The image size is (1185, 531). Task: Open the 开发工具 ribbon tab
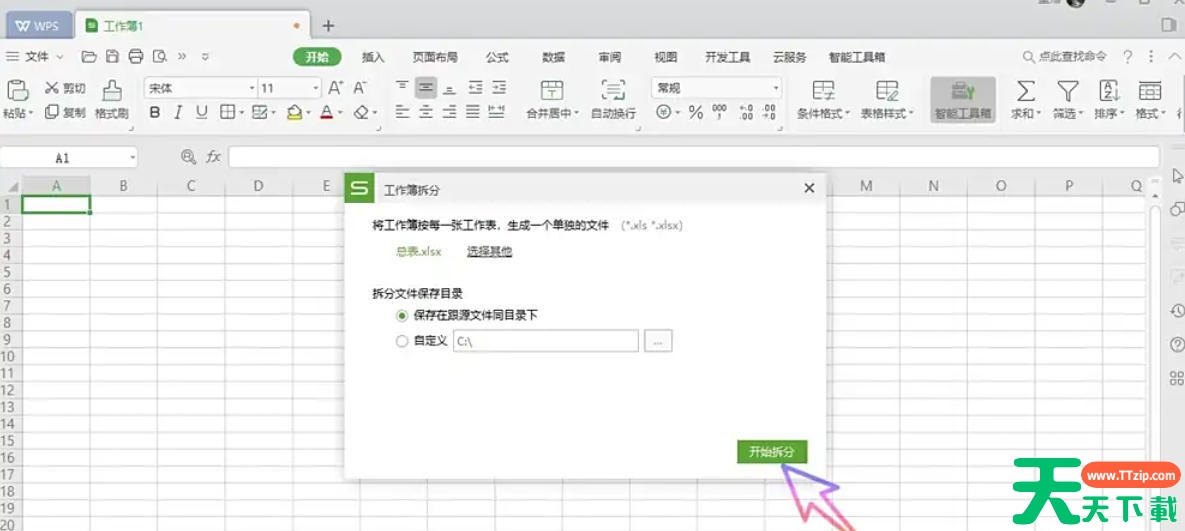727,57
